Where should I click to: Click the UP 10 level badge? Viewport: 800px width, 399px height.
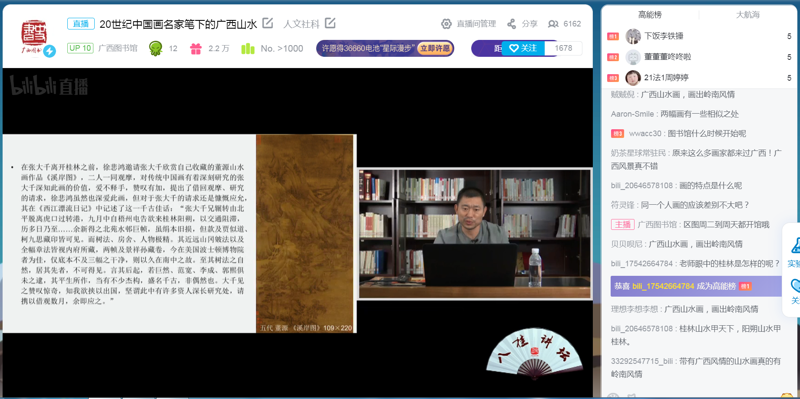[80, 48]
